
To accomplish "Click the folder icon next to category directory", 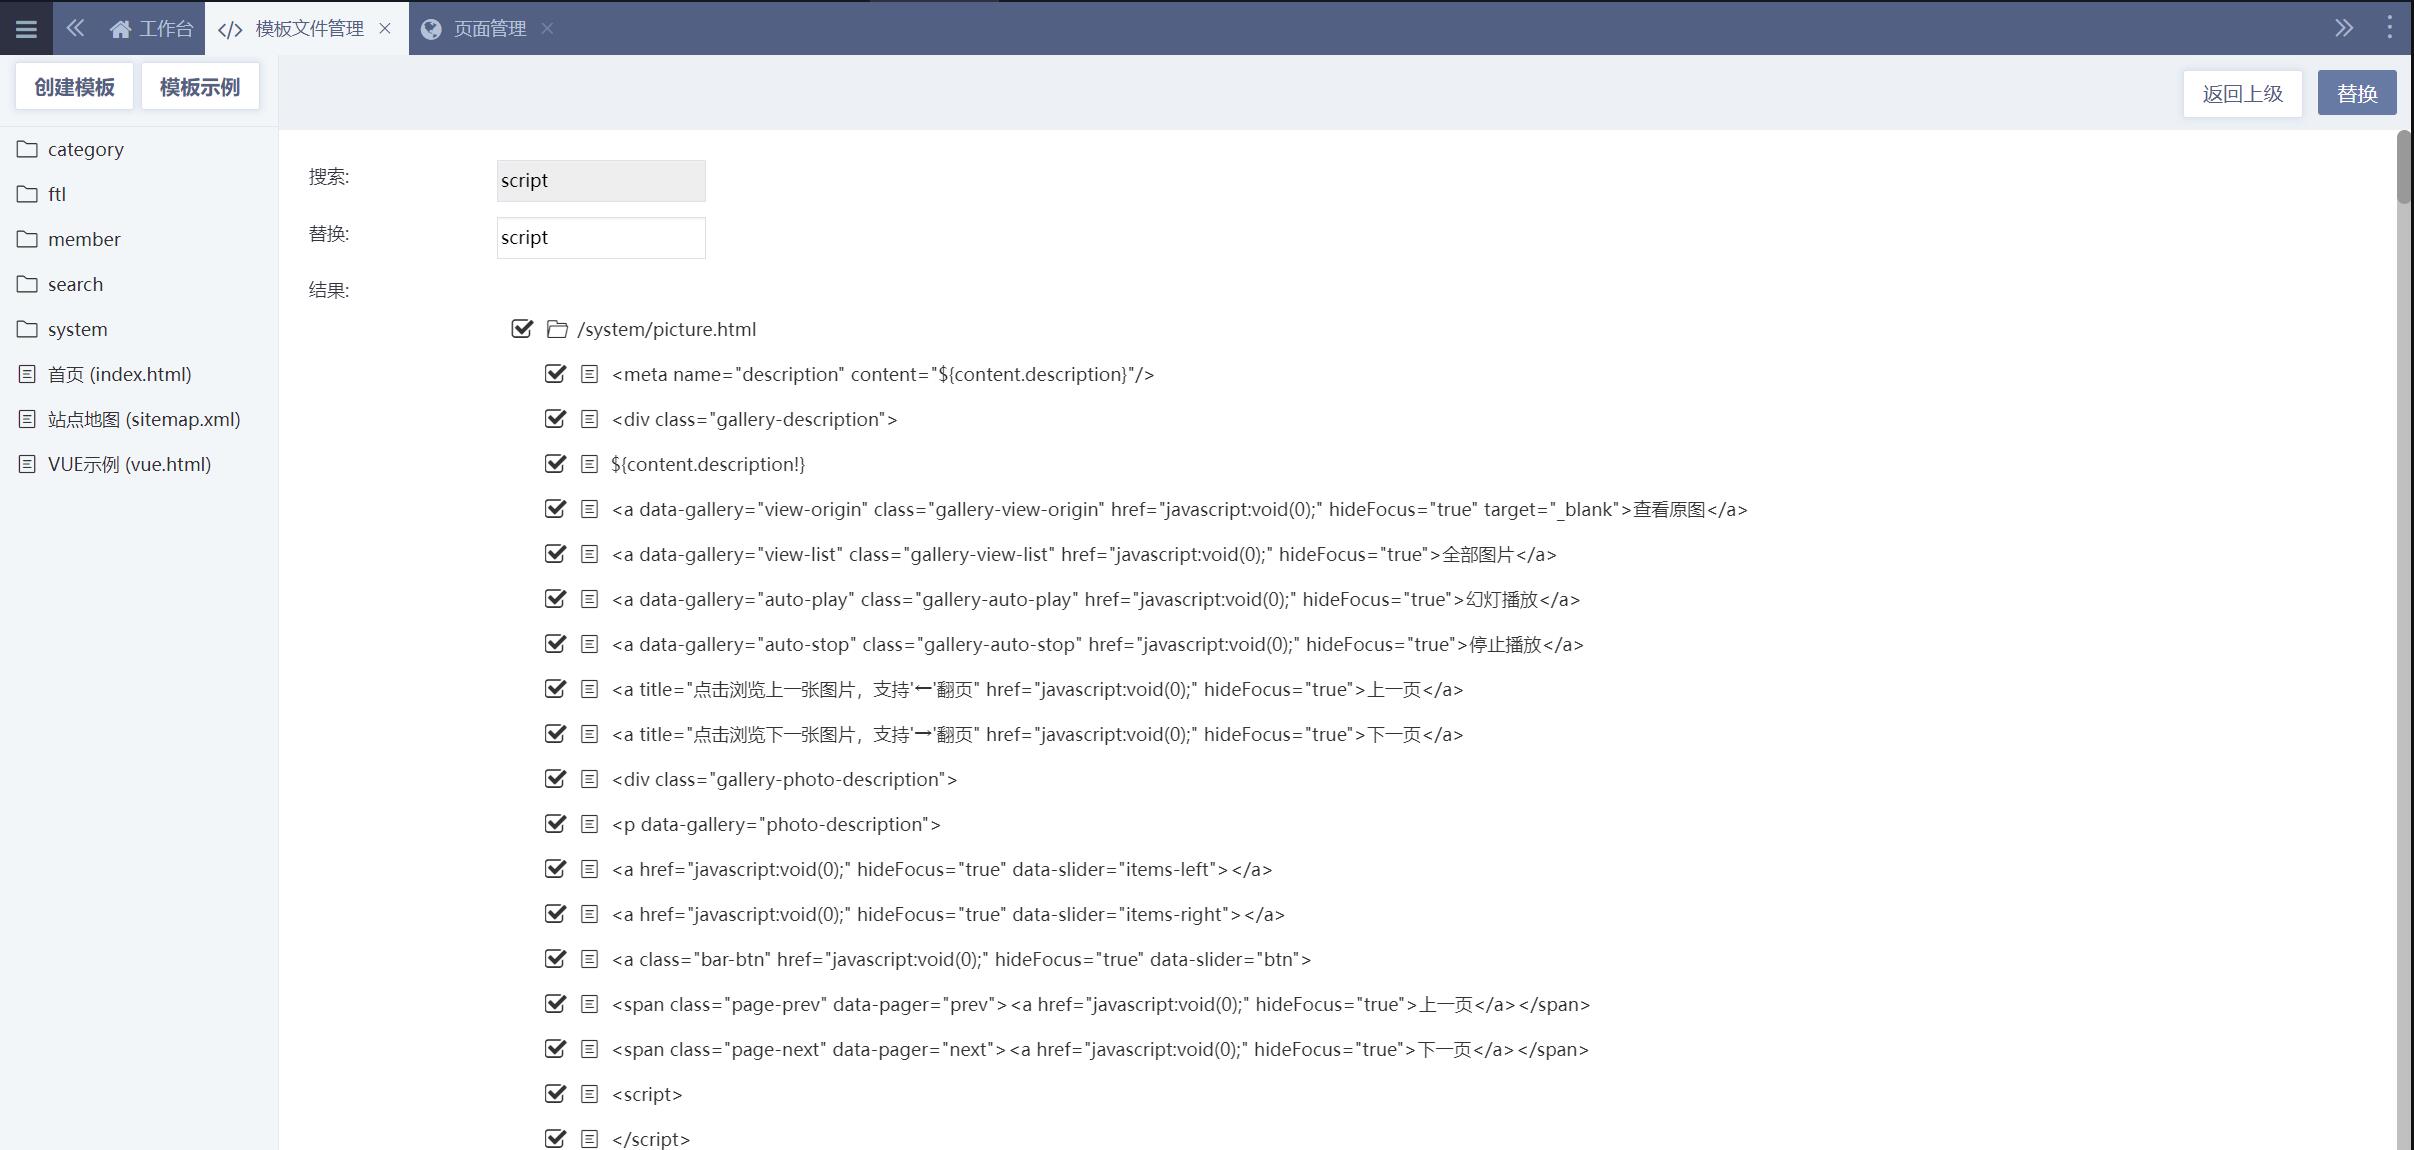I will [x=28, y=148].
